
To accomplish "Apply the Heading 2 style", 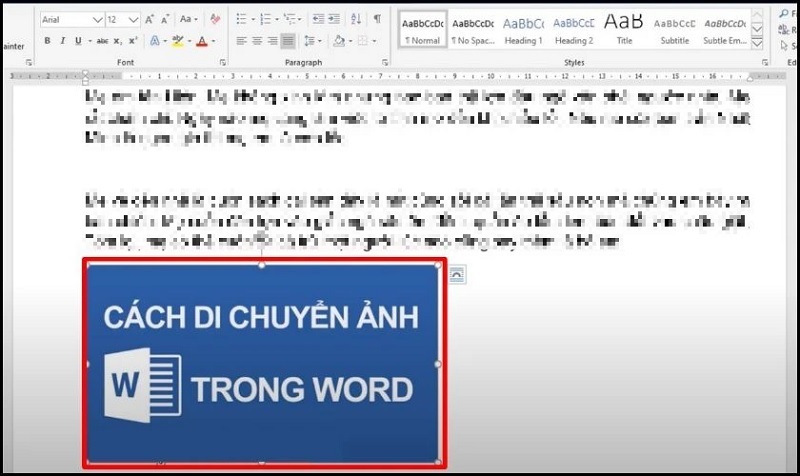I will click(574, 31).
